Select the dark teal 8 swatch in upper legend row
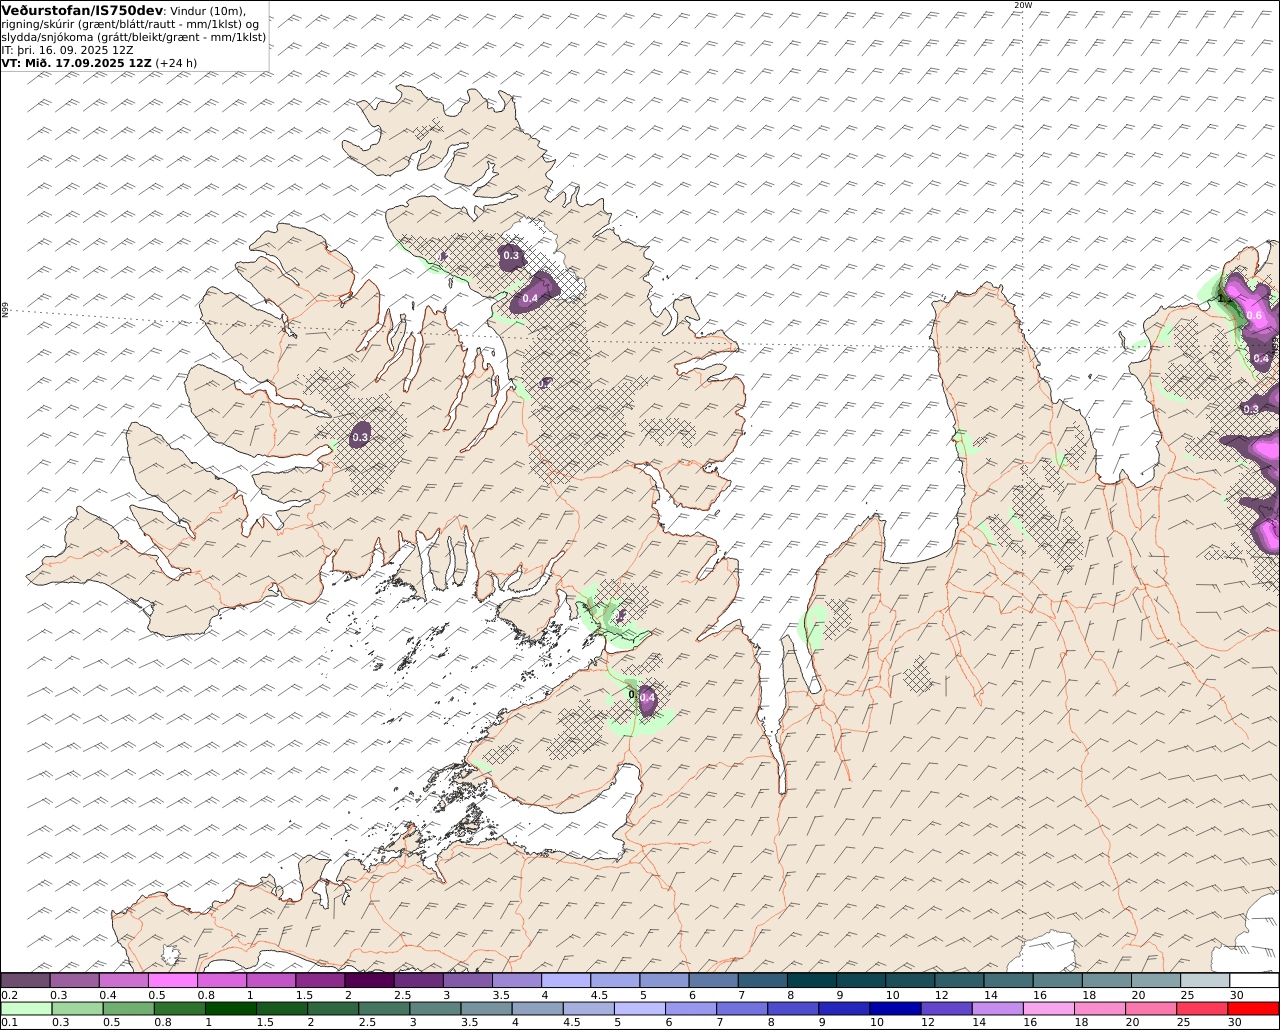This screenshot has height=1030, width=1280. [812, 980]
